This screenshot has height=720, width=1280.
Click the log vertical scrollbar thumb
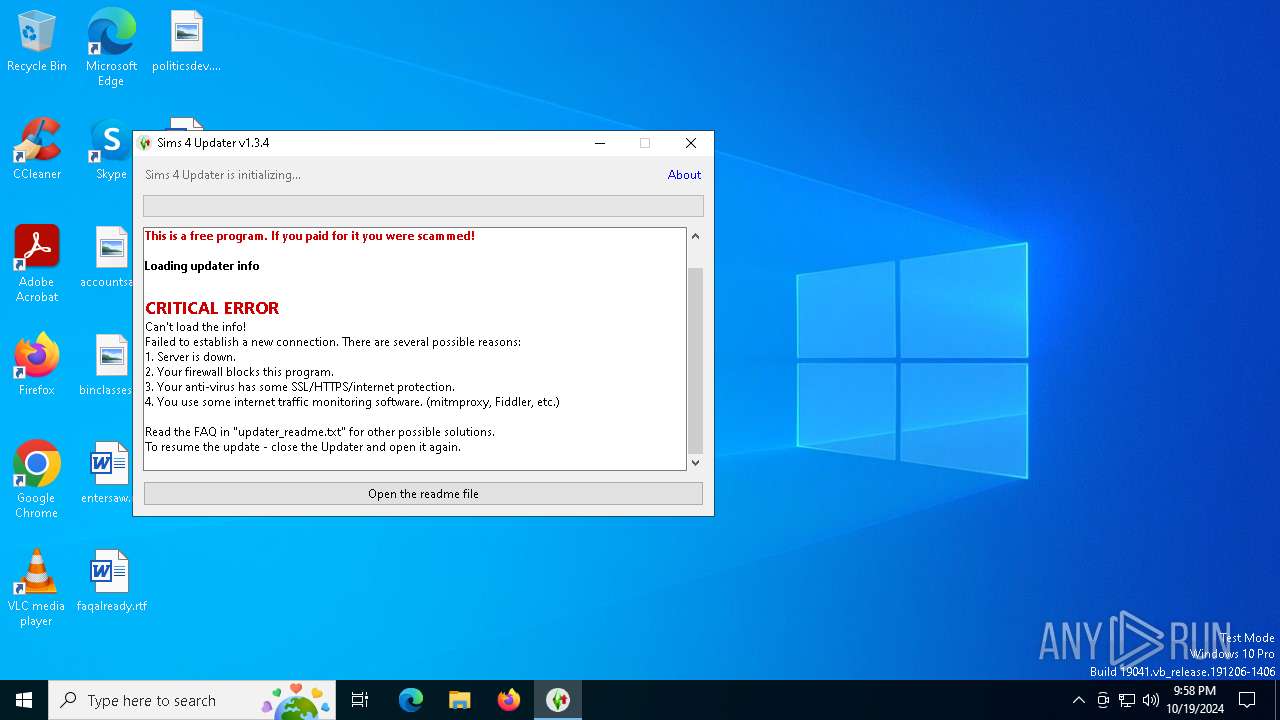coord(695,360)
